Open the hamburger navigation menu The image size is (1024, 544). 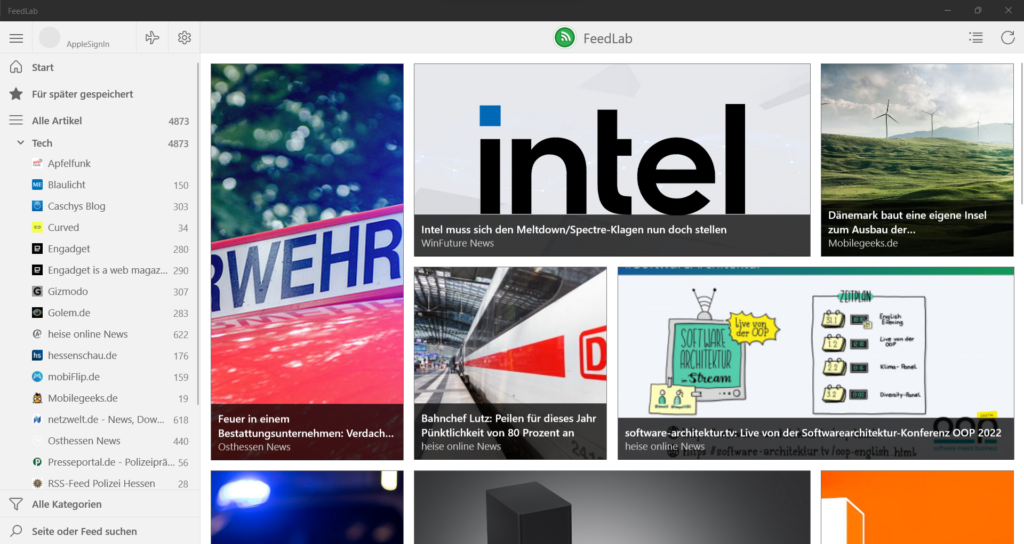[16, 39]
